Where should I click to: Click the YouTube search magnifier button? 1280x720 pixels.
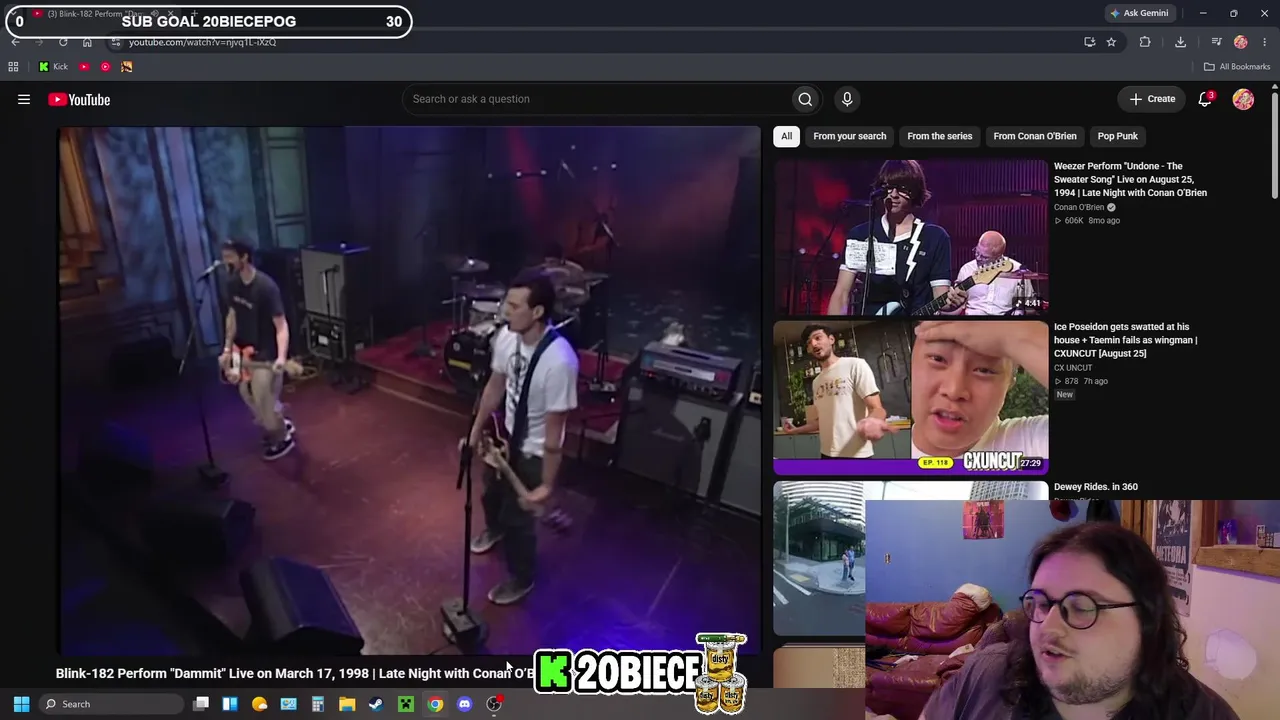(x=805, y=99)
